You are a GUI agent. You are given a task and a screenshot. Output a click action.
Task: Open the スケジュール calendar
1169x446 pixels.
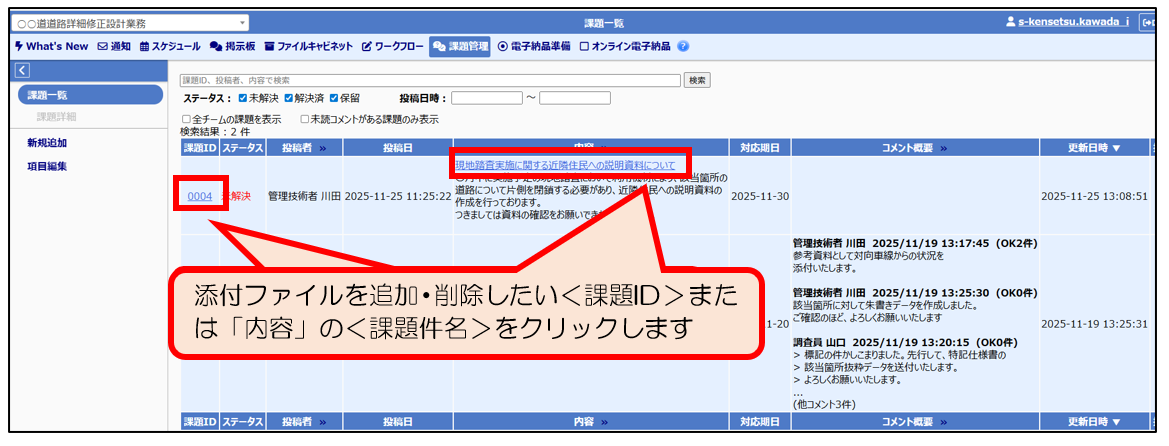click(x=172, y=46)
